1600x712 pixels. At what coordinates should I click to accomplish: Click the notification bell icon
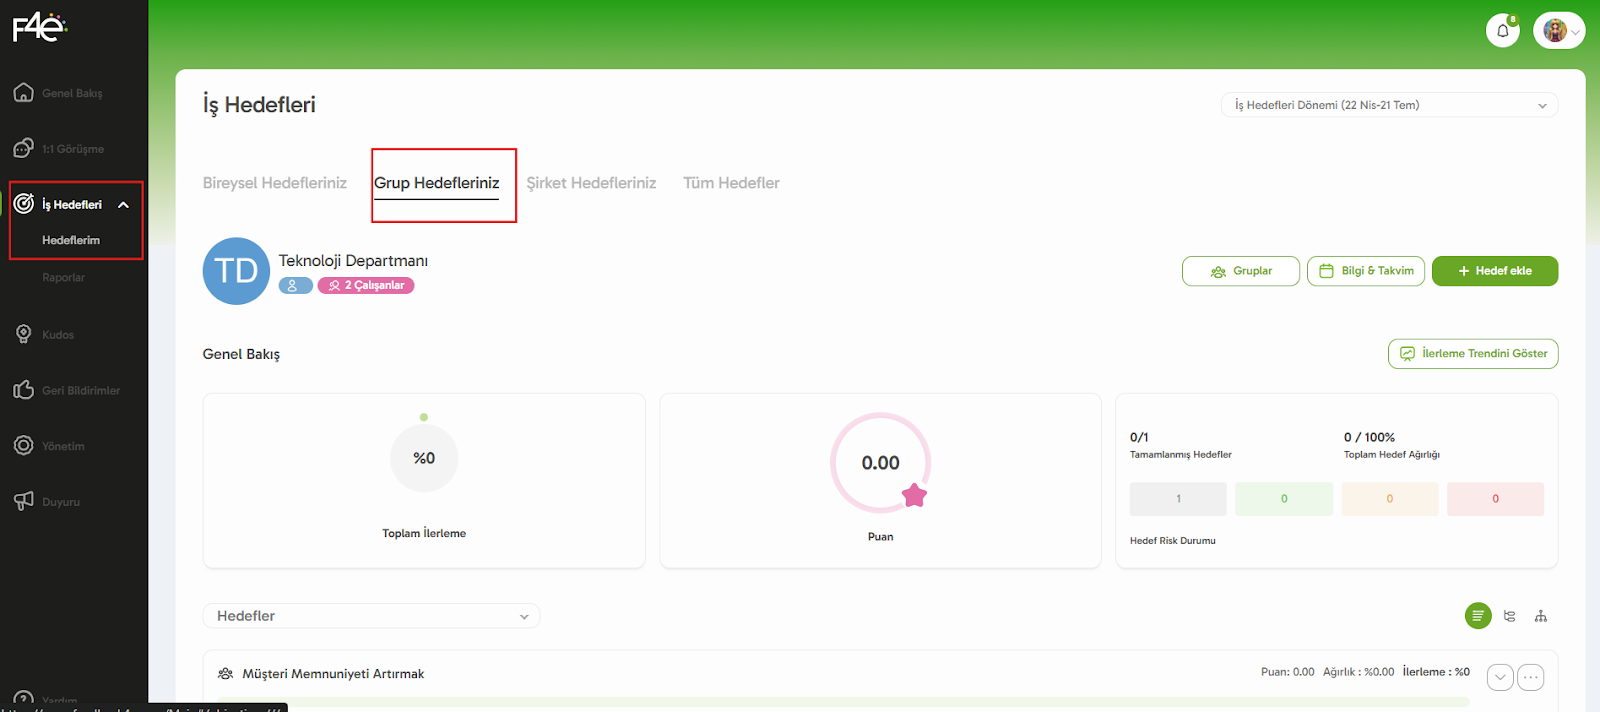tap(1502, 31)
